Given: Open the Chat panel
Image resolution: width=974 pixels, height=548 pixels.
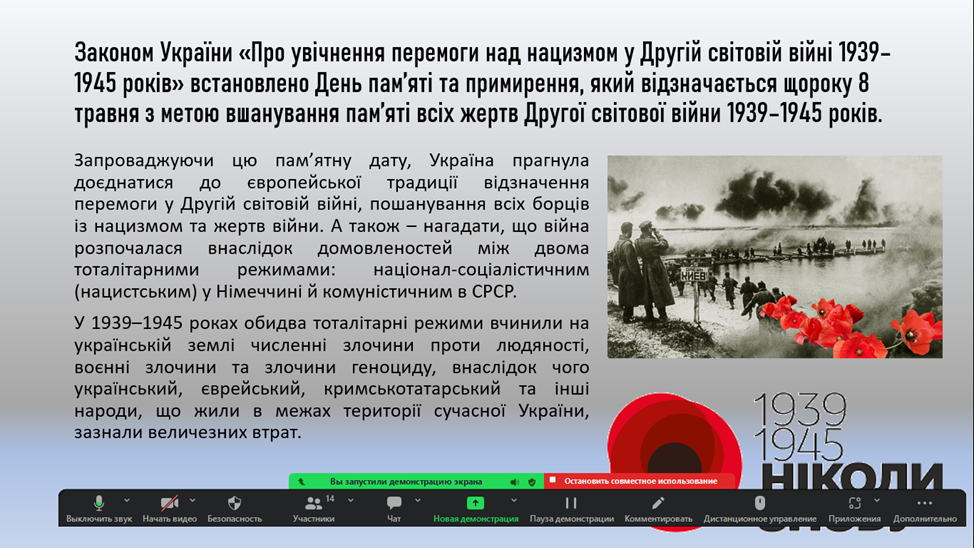Looking at the screenshot, I should click(x=394, y=504).
